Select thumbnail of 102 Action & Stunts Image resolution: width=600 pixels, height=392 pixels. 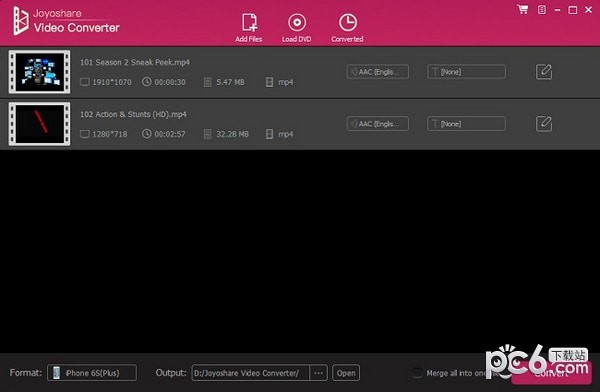click(x=39, y=124)
